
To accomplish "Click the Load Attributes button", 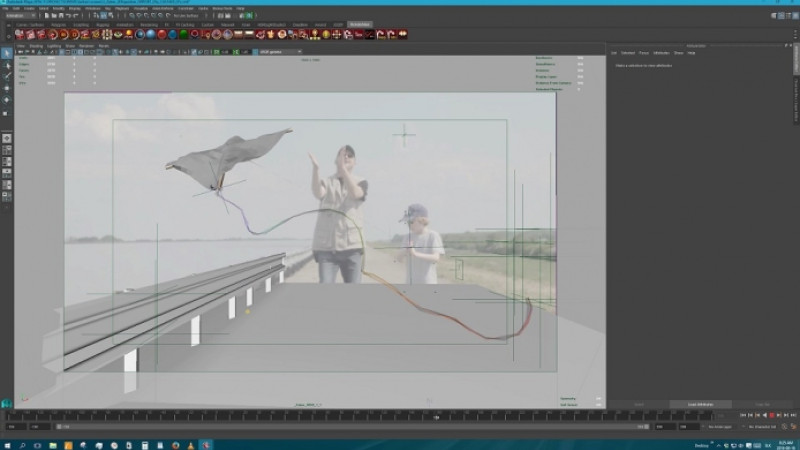I will tap(701, 405).
